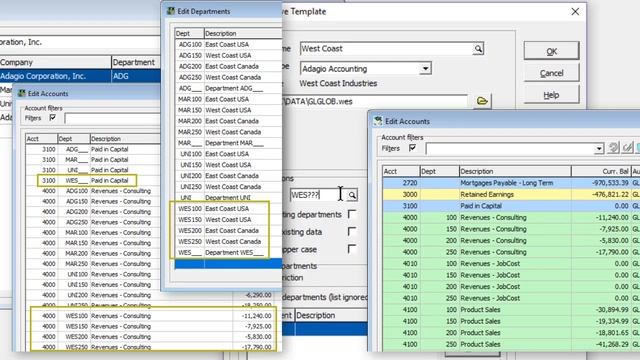Click the WES??? department mask field
The height and width of the screenshot is (360, 640).
318,195
